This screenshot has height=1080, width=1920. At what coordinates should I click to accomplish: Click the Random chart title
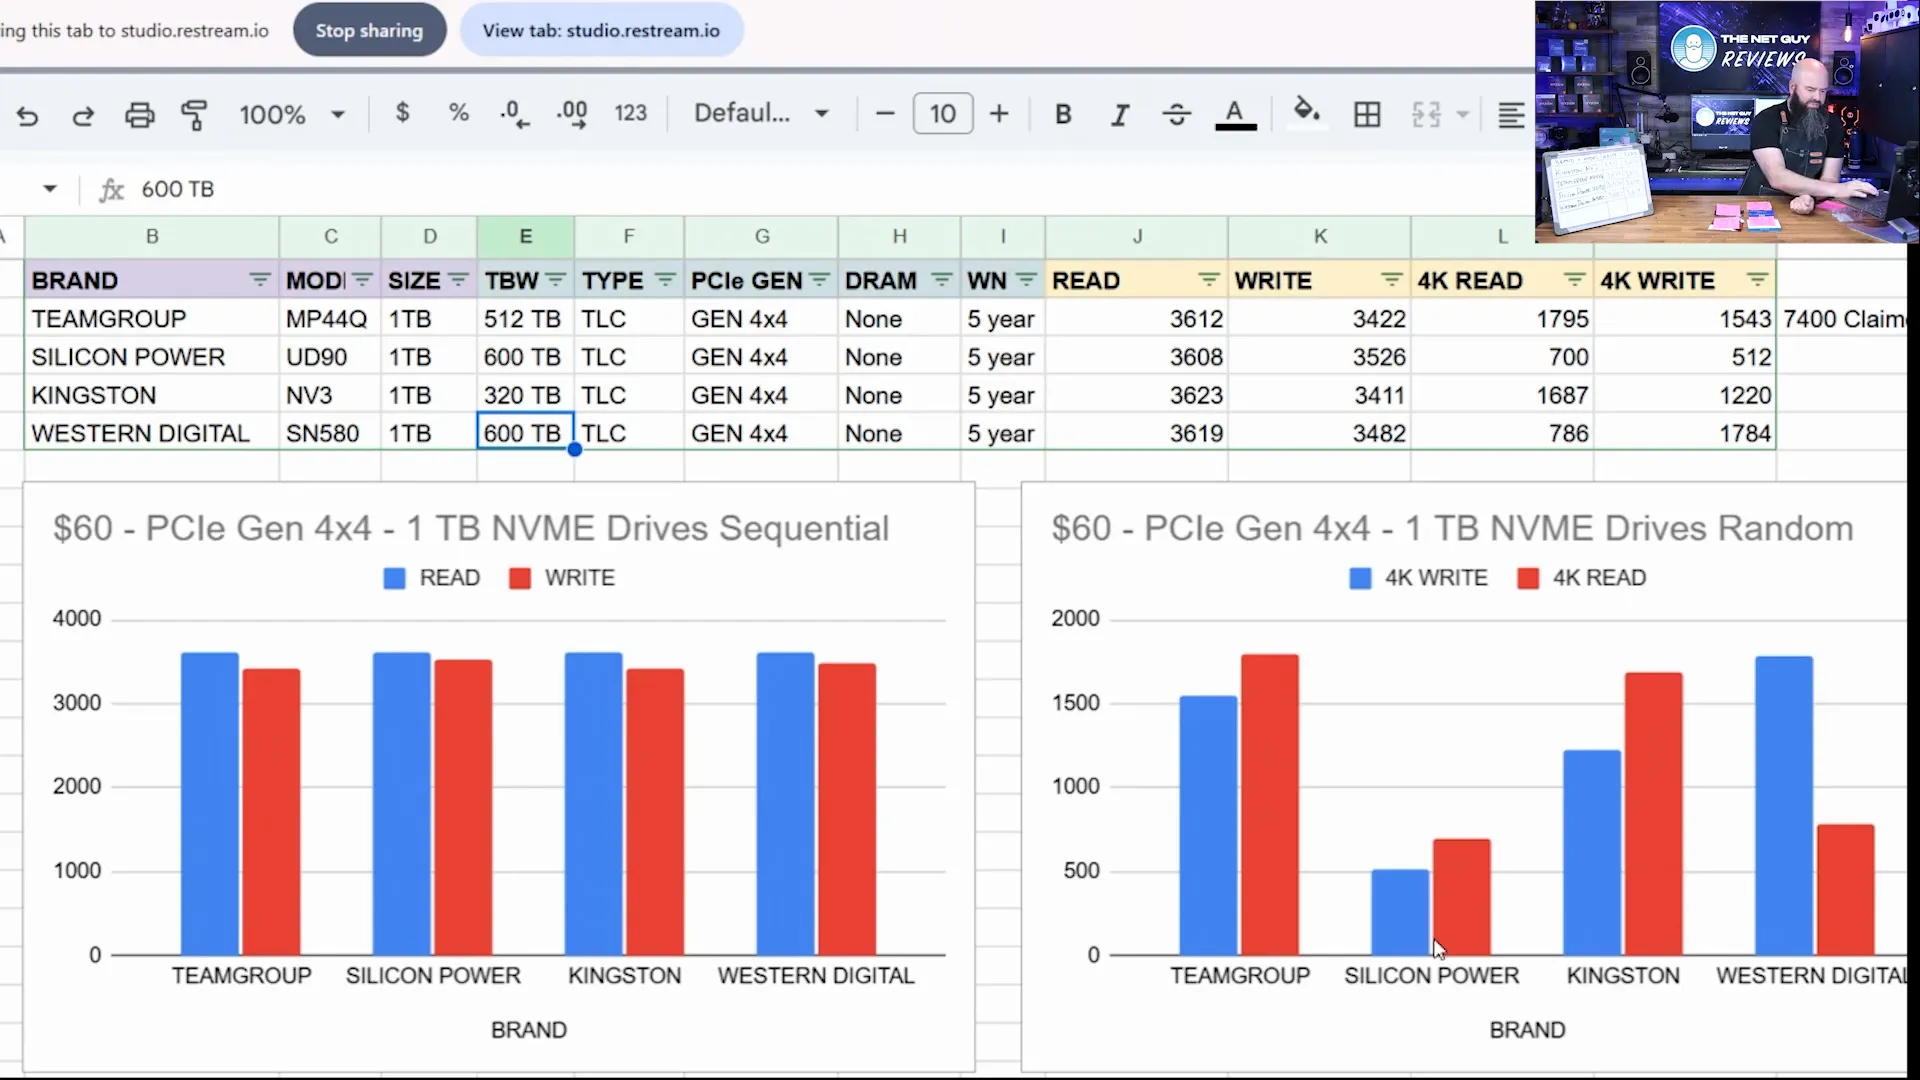click(x=1452, y=528)
